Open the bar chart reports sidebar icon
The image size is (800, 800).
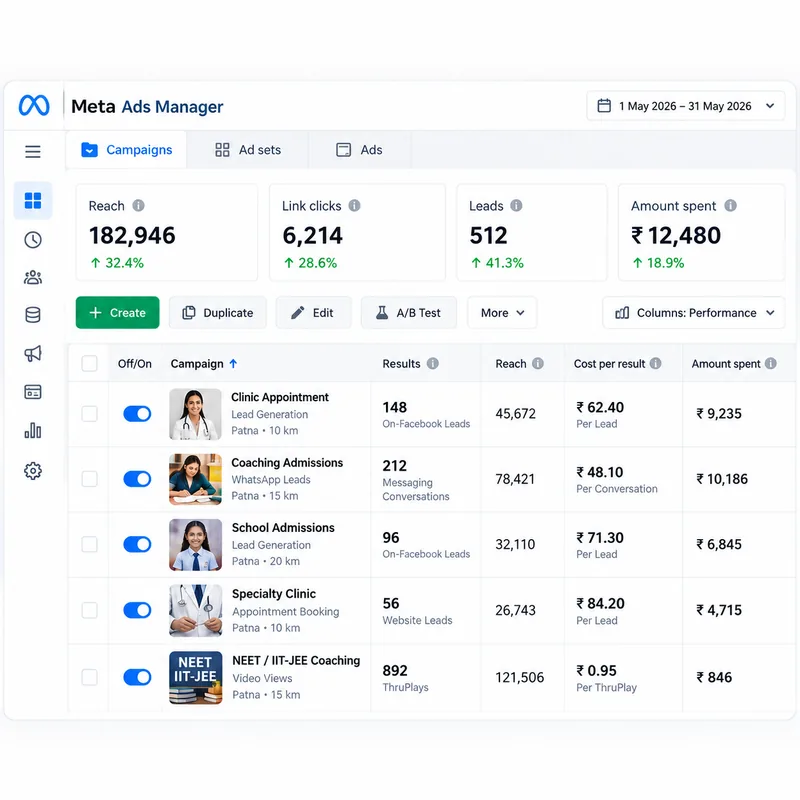tap(33, 431)
